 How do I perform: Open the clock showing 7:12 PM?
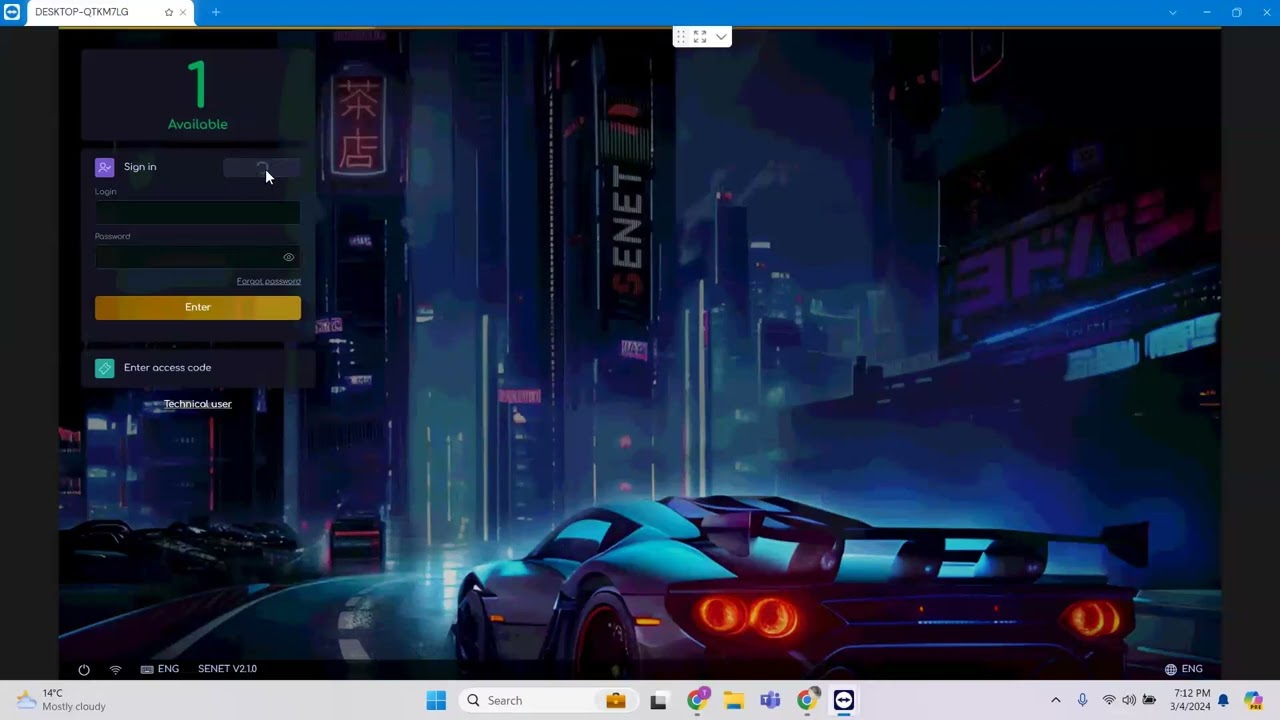1191,700
